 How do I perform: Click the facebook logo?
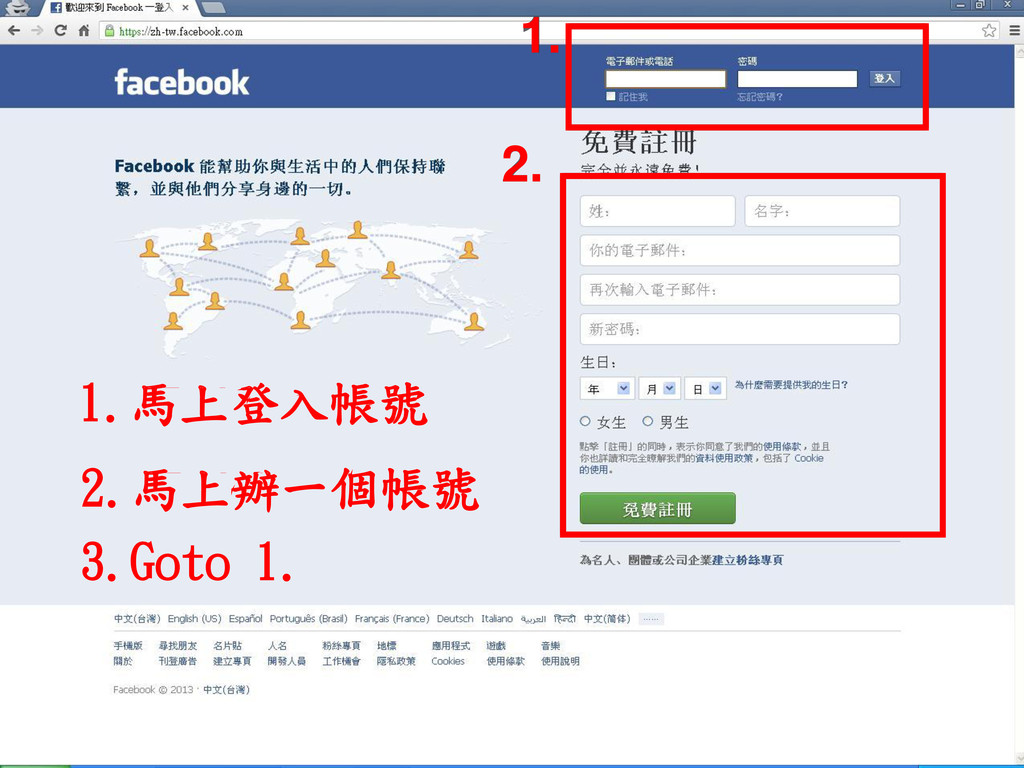(x=182, y=83)
